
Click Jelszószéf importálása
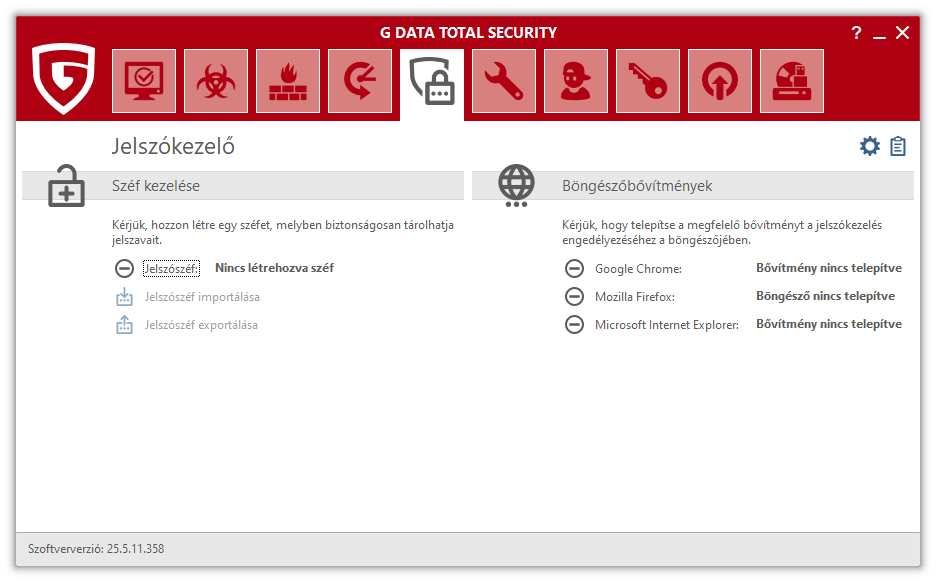[202, 297]
